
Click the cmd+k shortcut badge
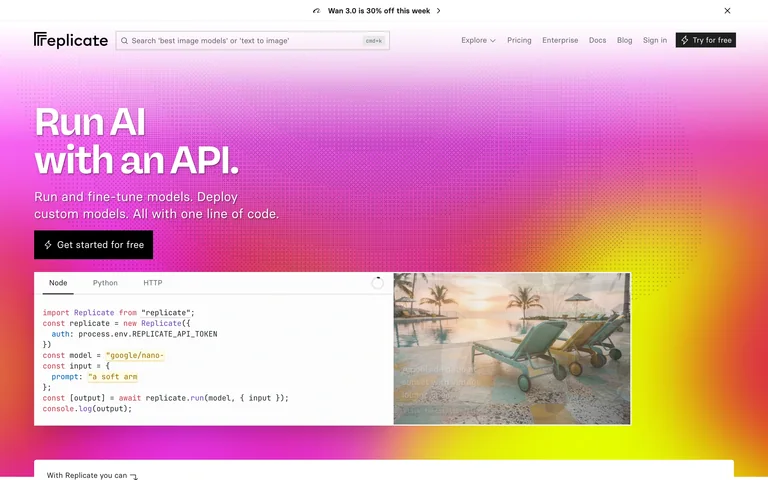(374, 41)
